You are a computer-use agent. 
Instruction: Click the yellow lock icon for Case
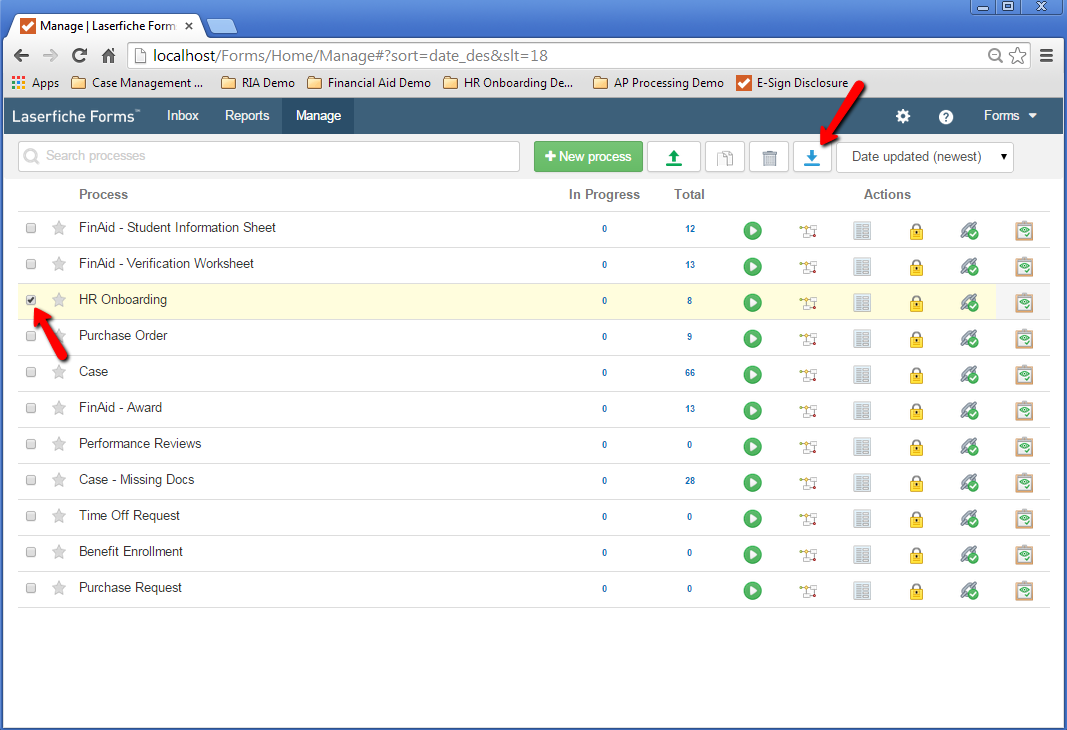tap(916, 375)
